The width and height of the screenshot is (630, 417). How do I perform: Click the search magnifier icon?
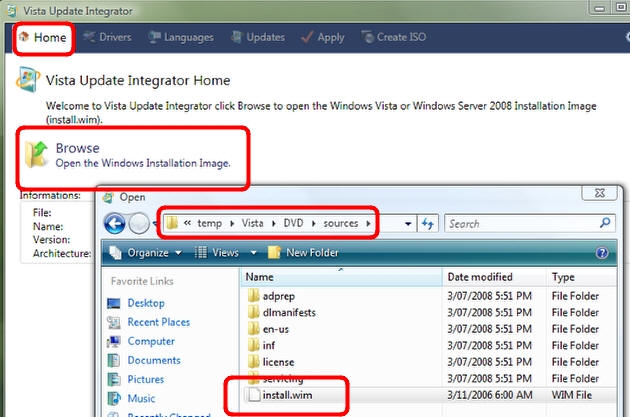(605, 223)
